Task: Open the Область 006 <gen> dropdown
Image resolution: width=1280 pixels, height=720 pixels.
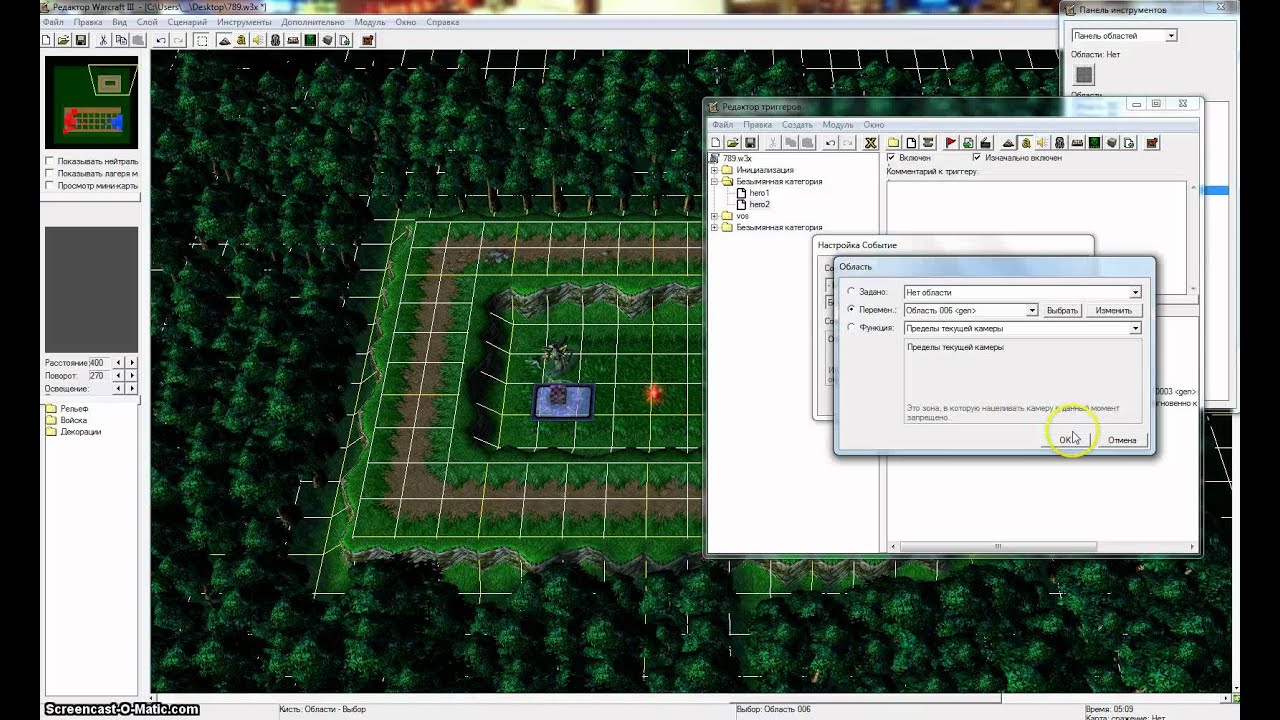Action: pyautogui.click(x=971, y=310)
